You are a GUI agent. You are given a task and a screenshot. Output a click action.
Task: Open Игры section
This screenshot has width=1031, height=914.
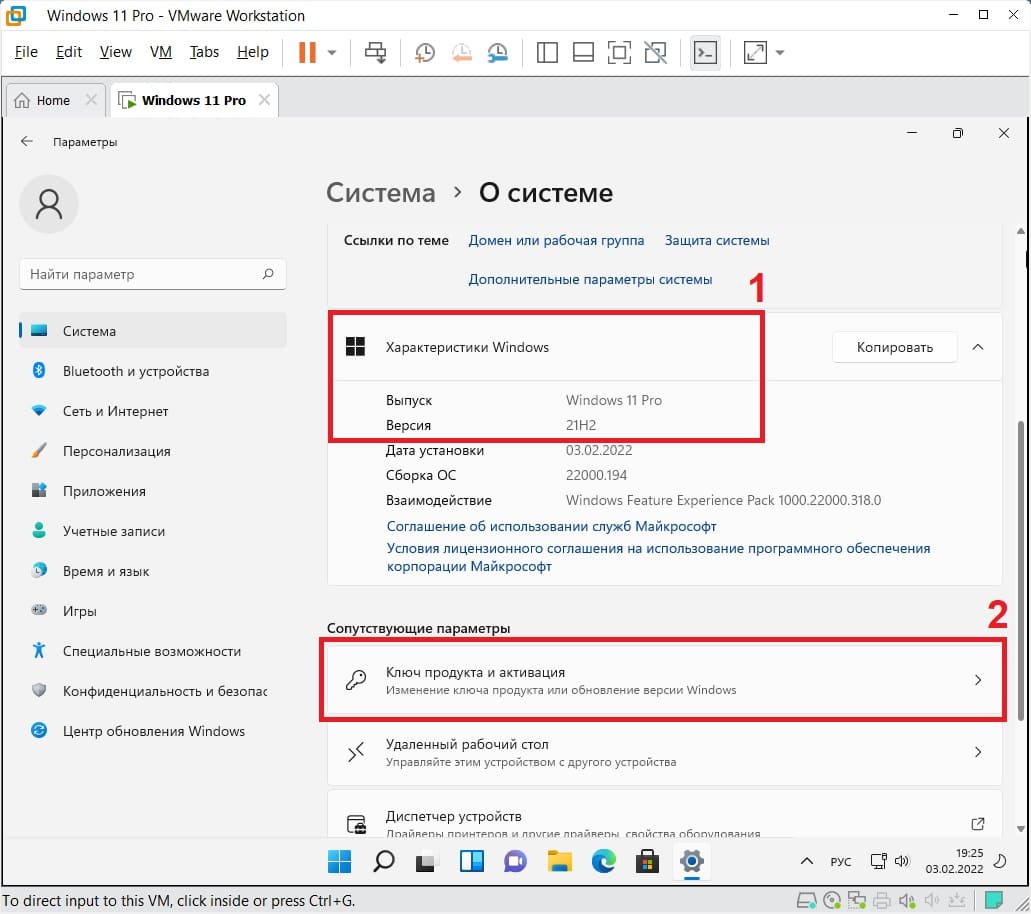click(153, 611)
